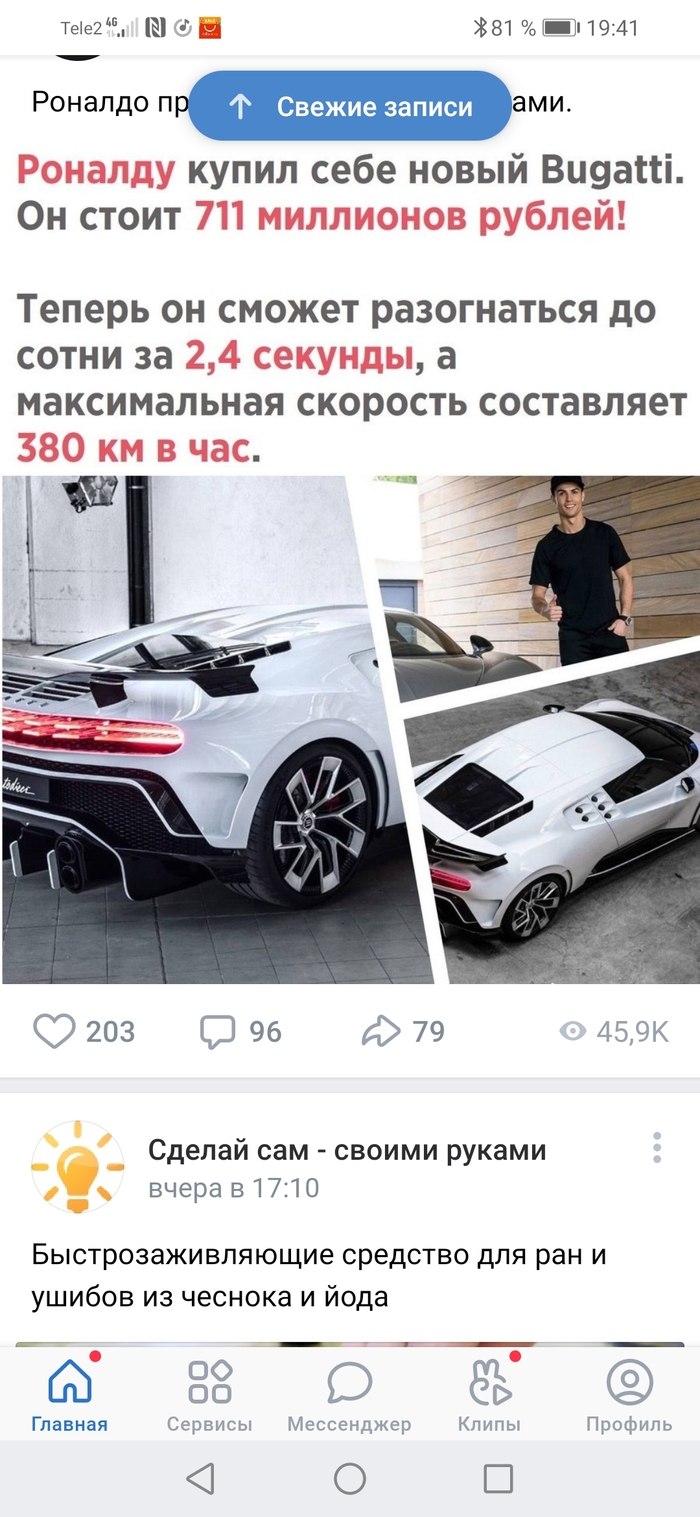
Task: Open the Сделай сам community avatar
Action: tap(78, 1166)
